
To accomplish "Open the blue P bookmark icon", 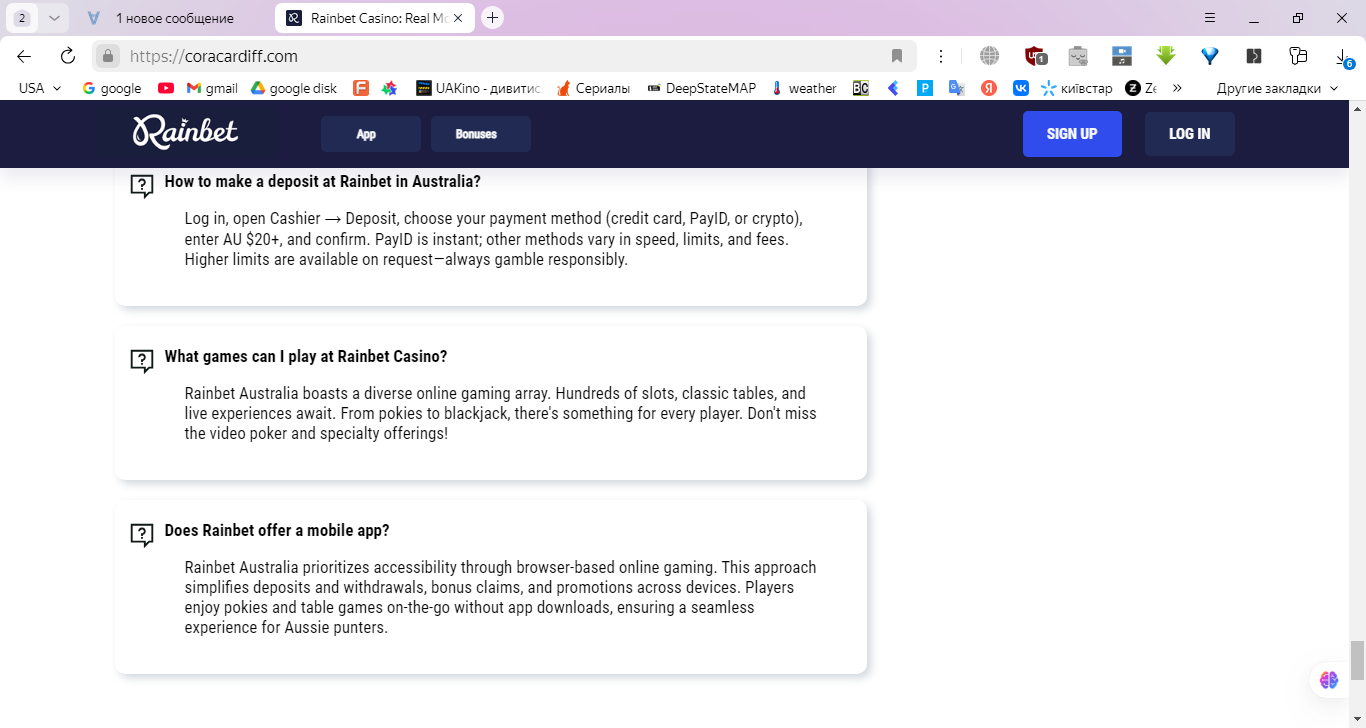I will click(925, 88).
